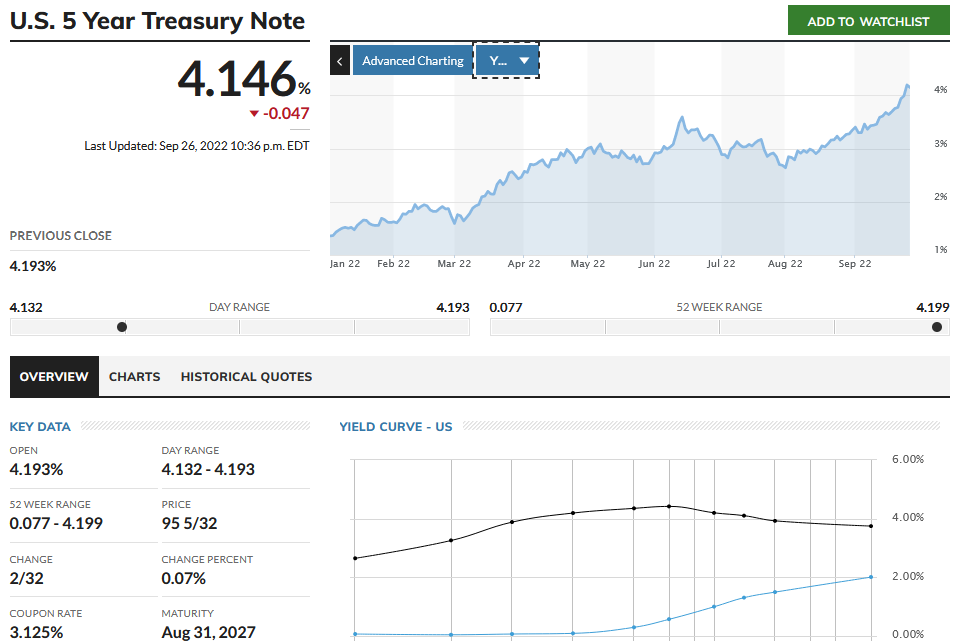The height and width of the screenshot is (641, 955).
Task: Click the first black yield curve data point
Action: click(355, 558)
